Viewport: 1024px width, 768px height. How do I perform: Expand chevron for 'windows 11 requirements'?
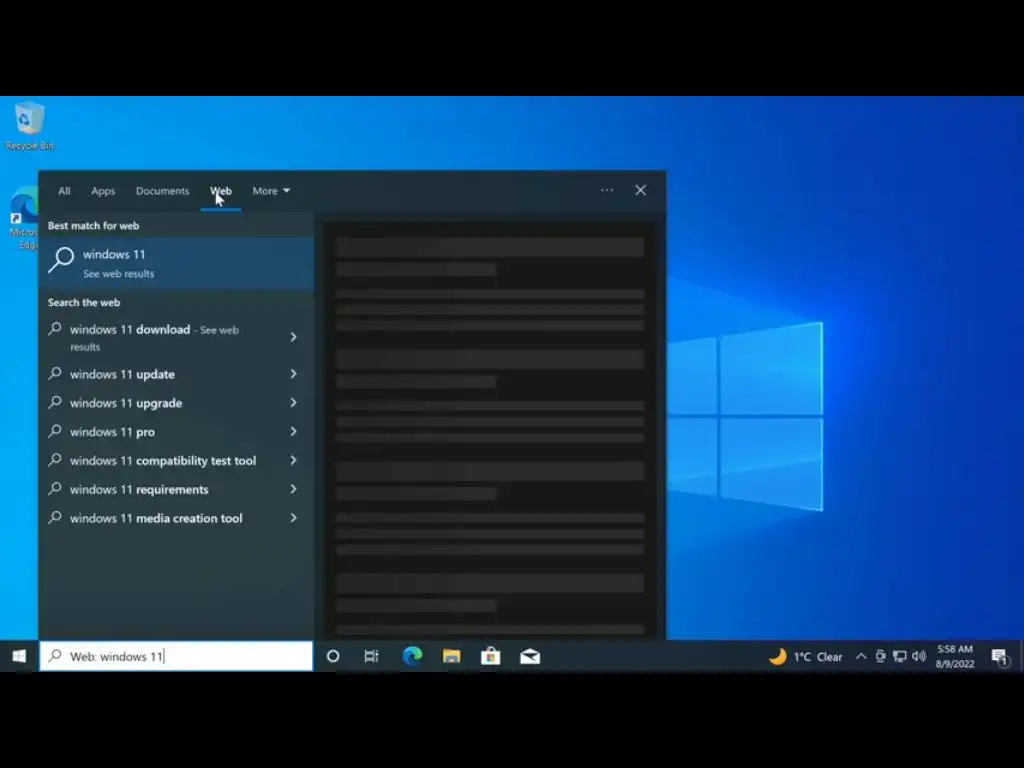(293, 489)
